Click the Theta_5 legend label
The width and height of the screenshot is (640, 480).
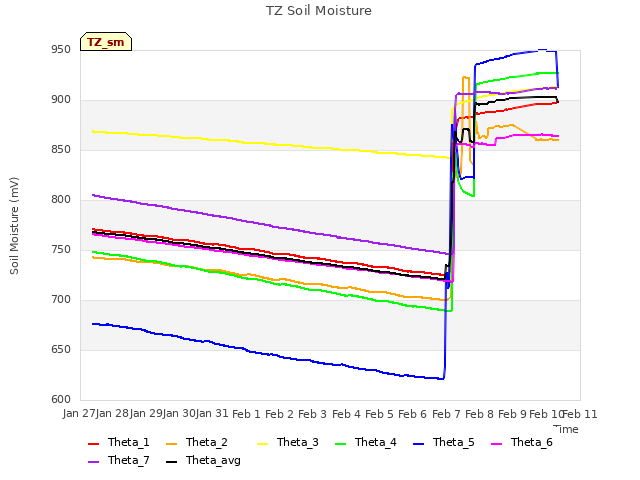tap(453, 442)
